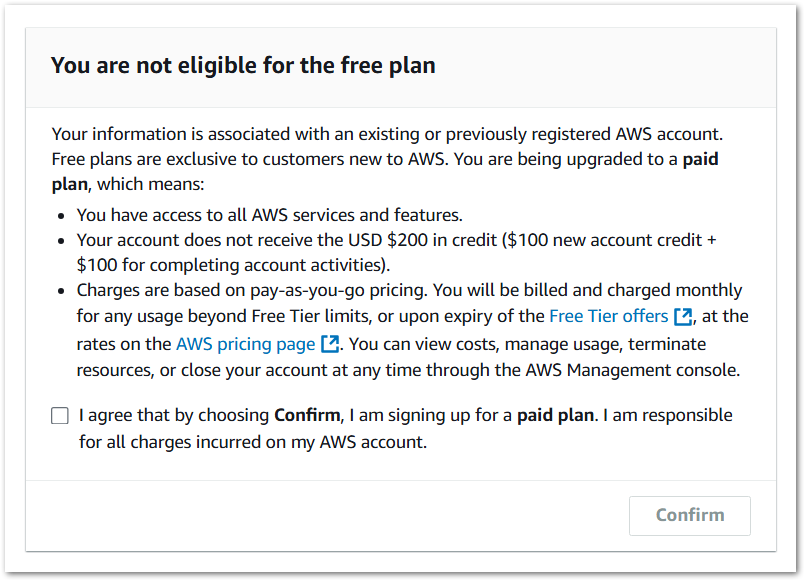Image resolution: width=805 pixels, height=581 pixels.
Task: Click the 'AWS Management console' text
Action: click(x=632, y=370)
